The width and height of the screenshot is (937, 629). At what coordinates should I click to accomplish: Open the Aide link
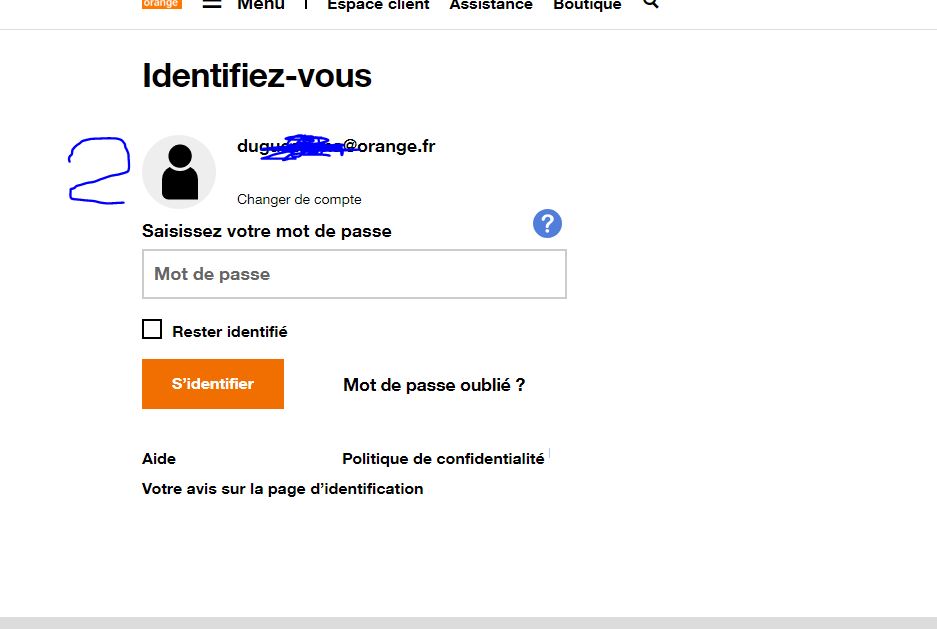[159, 459]
